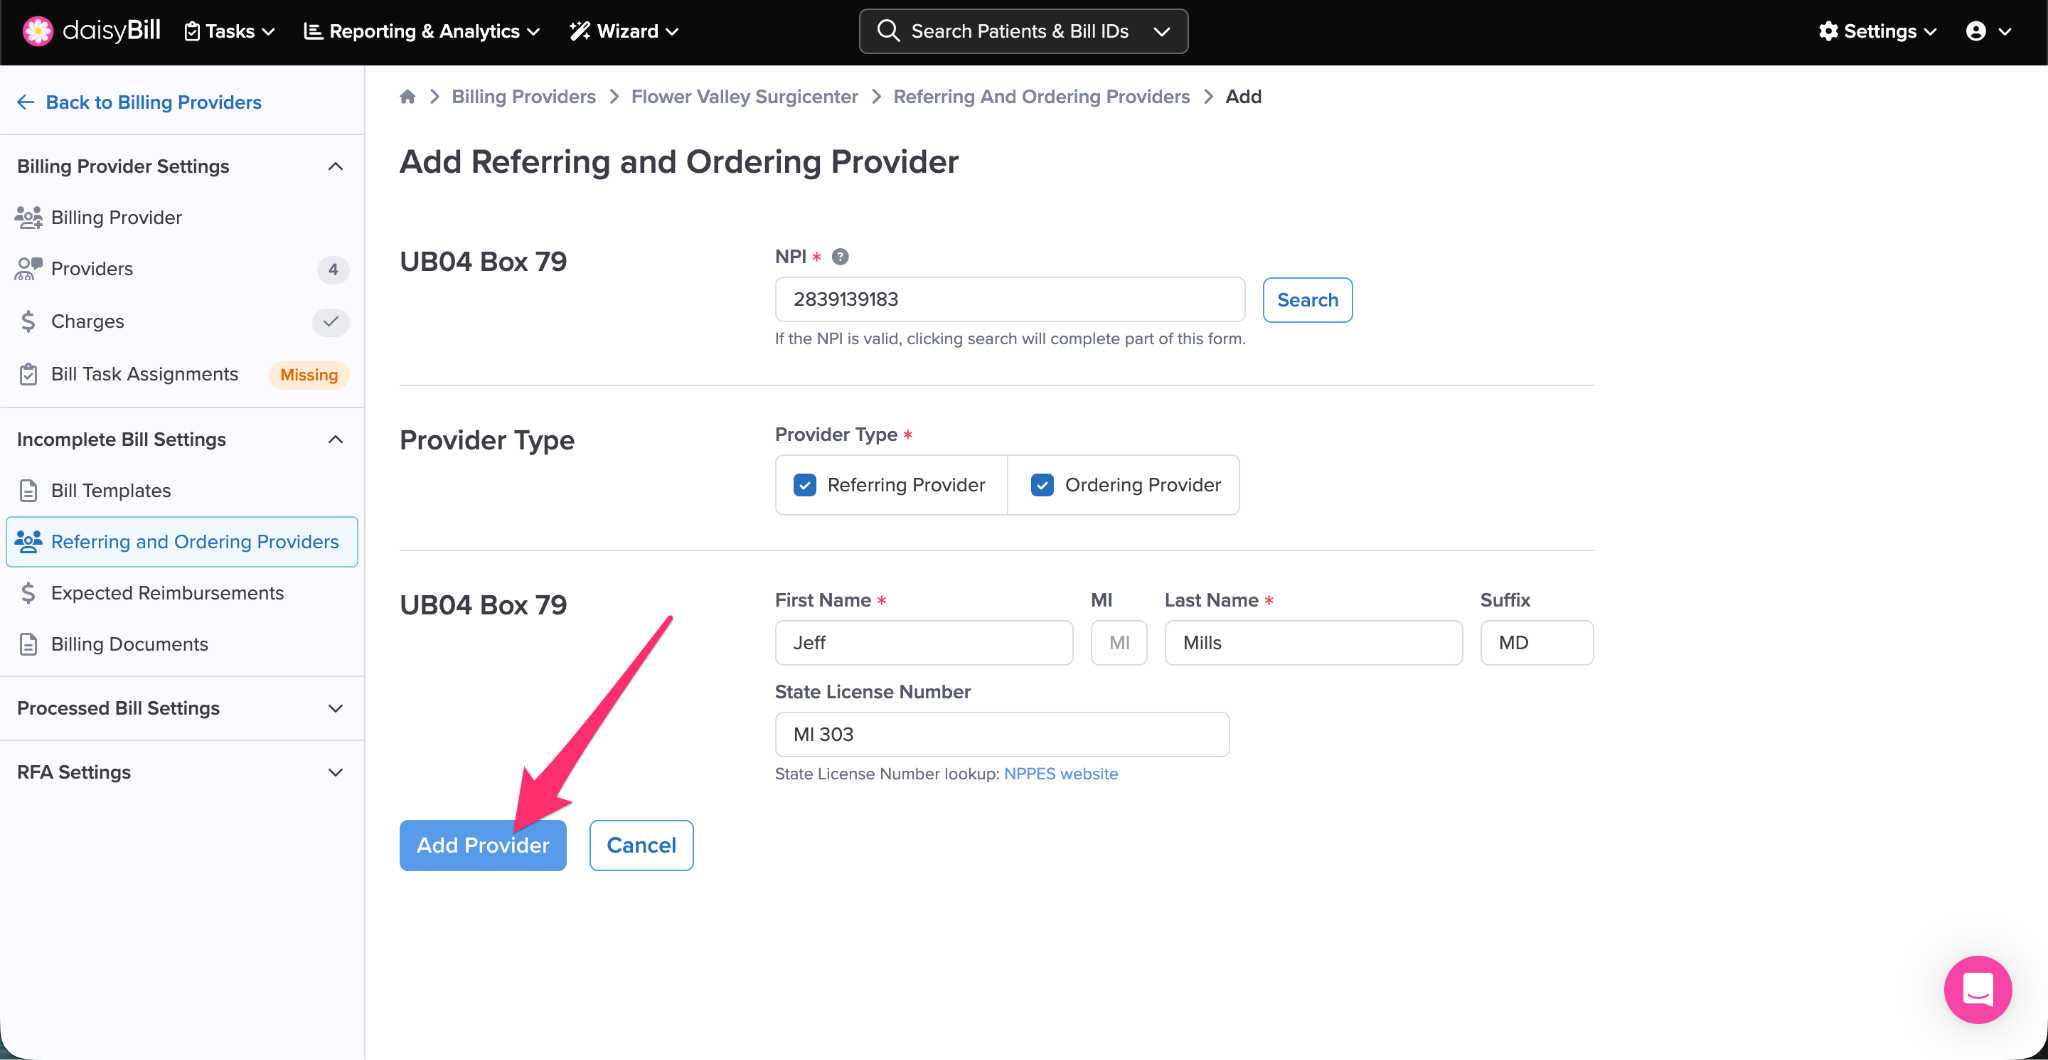
Task: Click the home icon in breadcrumb
Action: 407,97
